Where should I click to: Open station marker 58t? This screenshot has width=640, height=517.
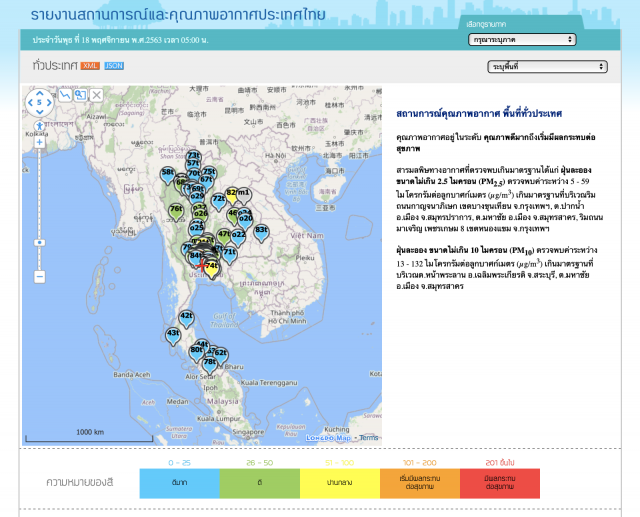pos(167,175)
